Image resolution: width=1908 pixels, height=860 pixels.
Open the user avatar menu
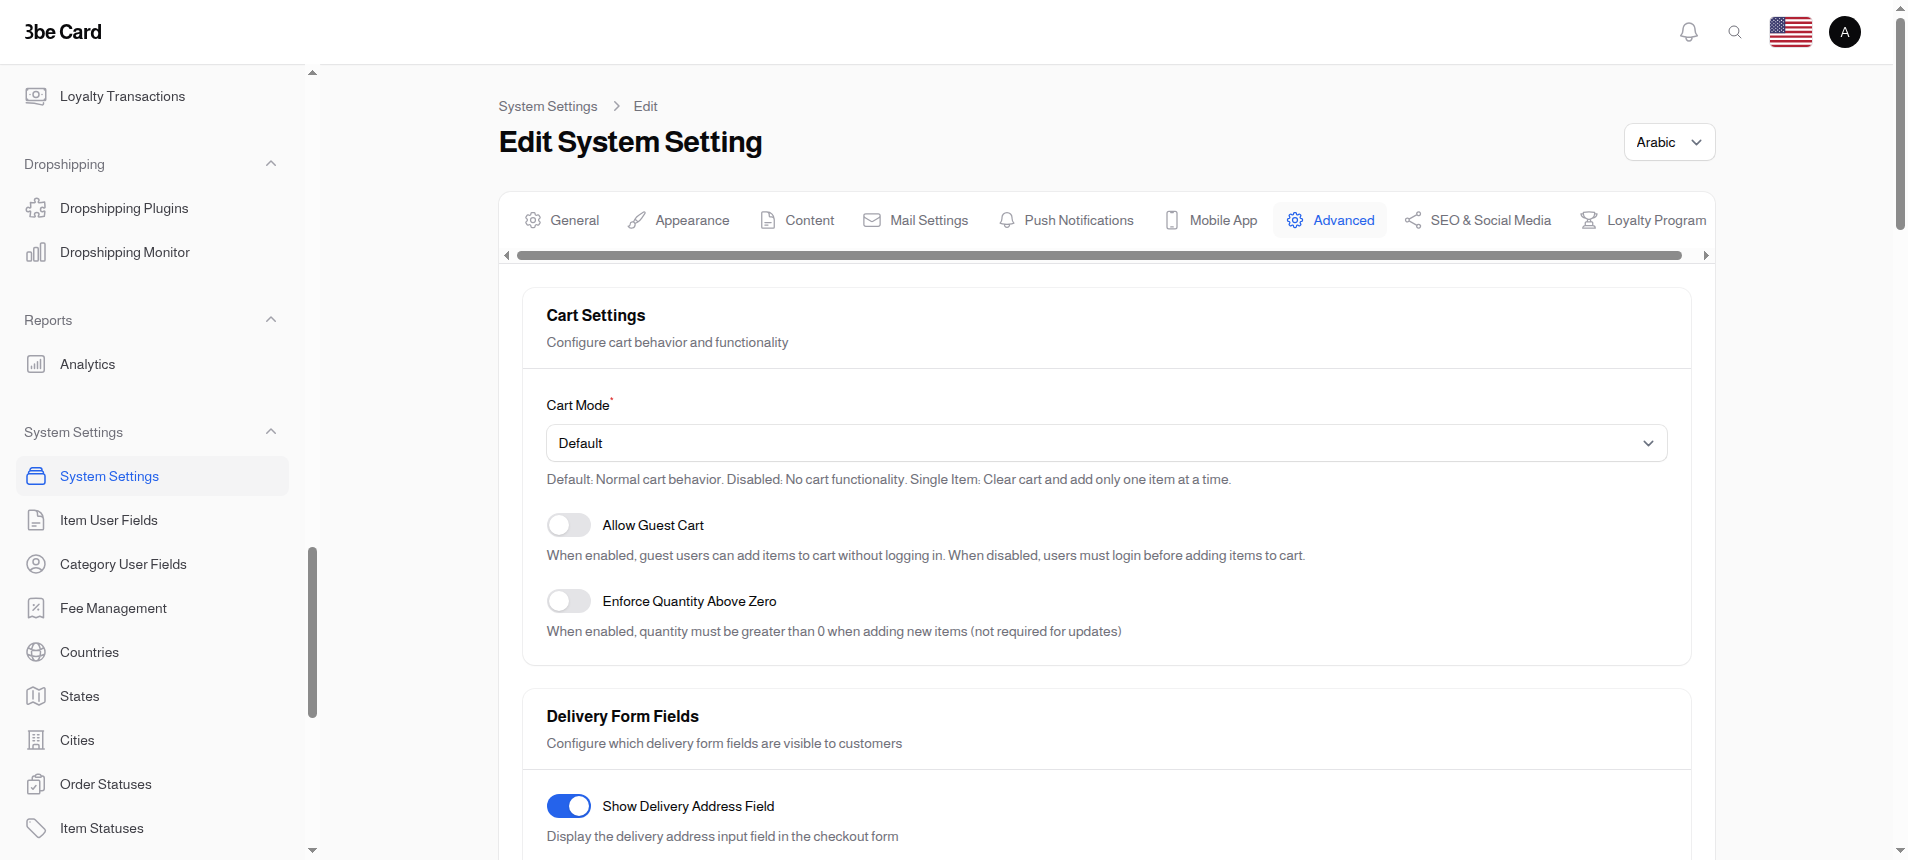click(x=1844, y=32)
